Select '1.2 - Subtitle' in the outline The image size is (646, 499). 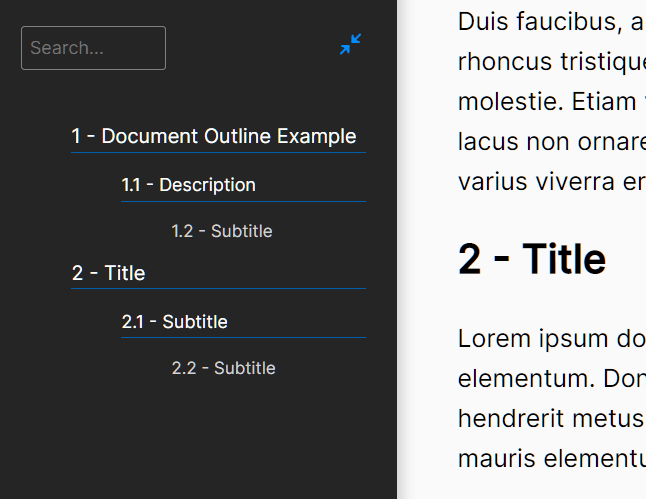point(222,231)
